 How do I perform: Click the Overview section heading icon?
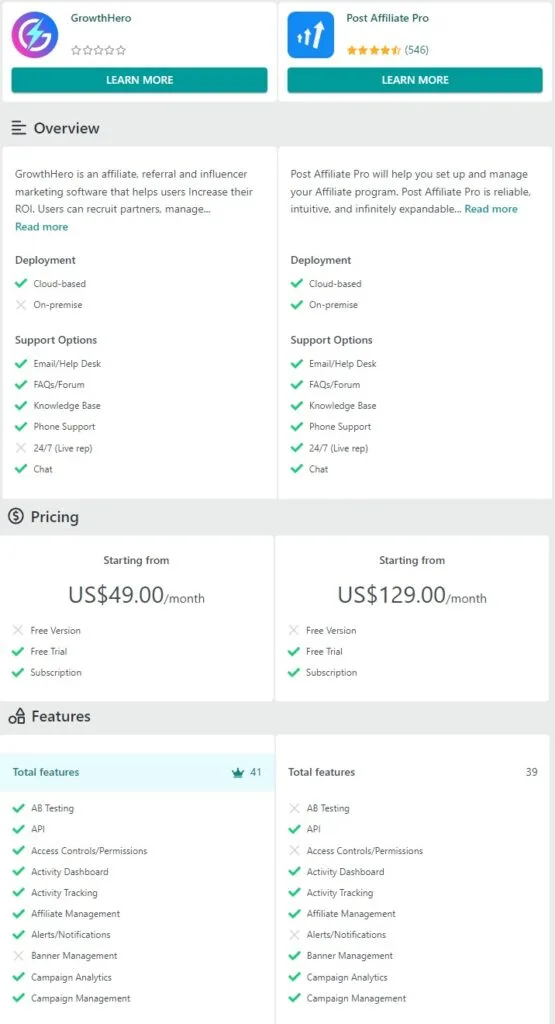[x=19, y=128]
